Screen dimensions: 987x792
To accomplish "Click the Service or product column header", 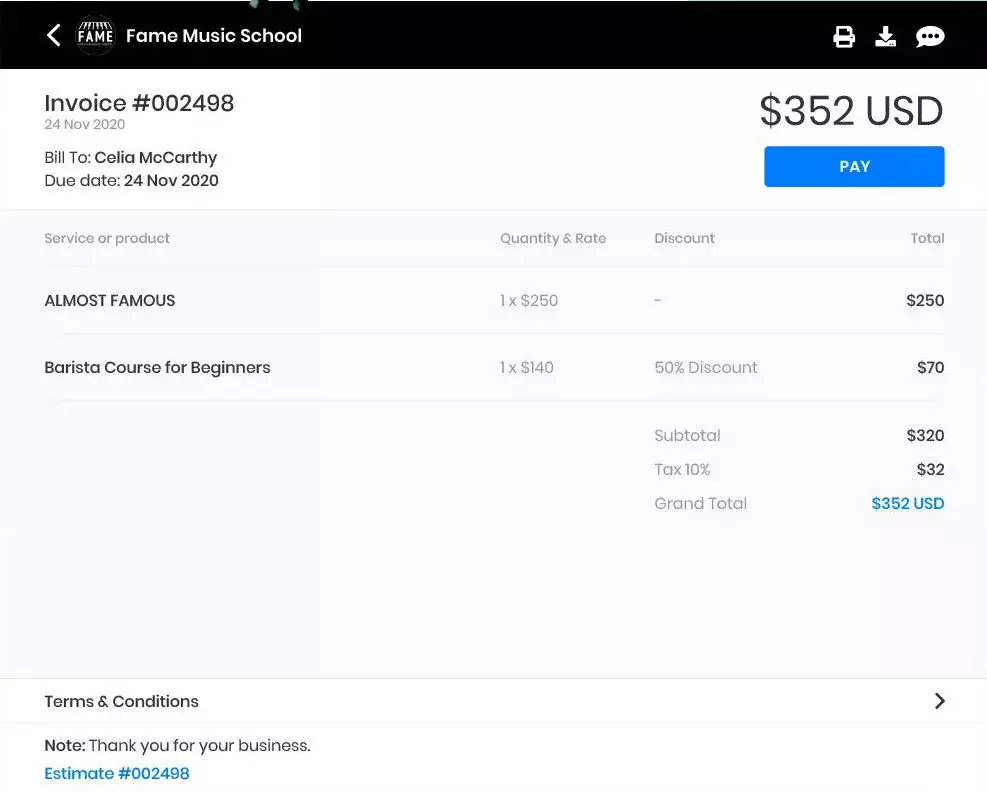I will click(x=107, y=238).
